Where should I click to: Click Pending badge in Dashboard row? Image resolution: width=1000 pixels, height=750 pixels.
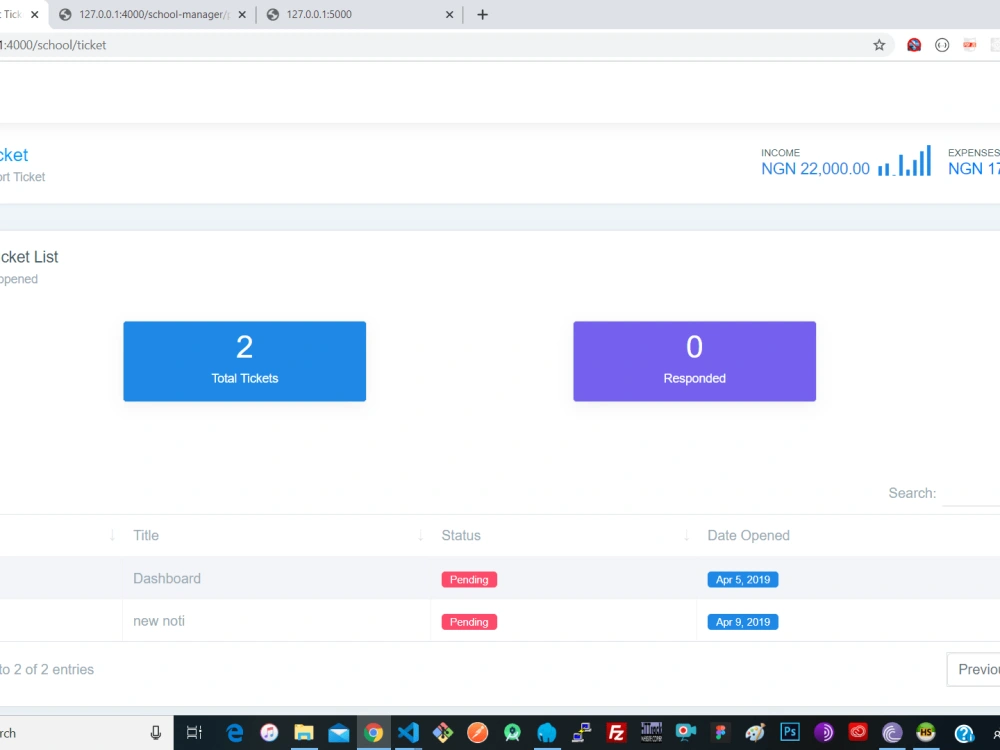[x=469, y=579]
